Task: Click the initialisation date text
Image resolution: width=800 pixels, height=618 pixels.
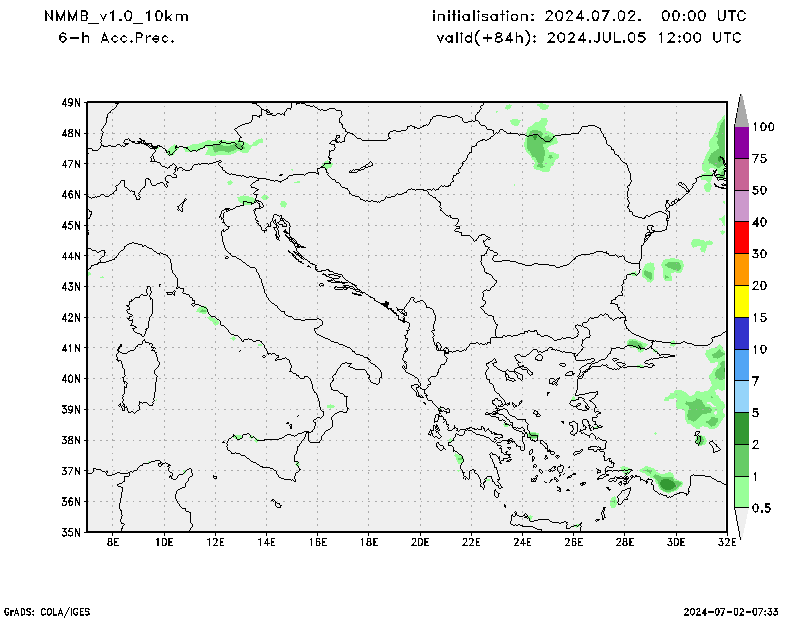Action: [x=589, y=17]
